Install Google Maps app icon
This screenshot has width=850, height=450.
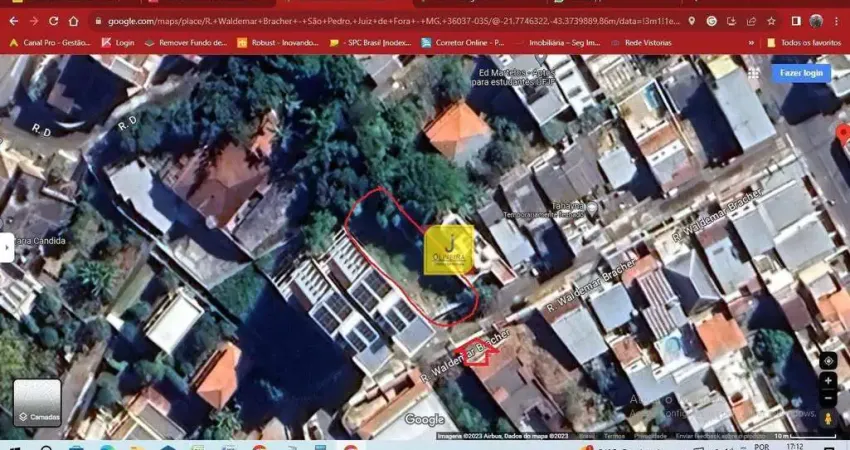pos(731,21)
